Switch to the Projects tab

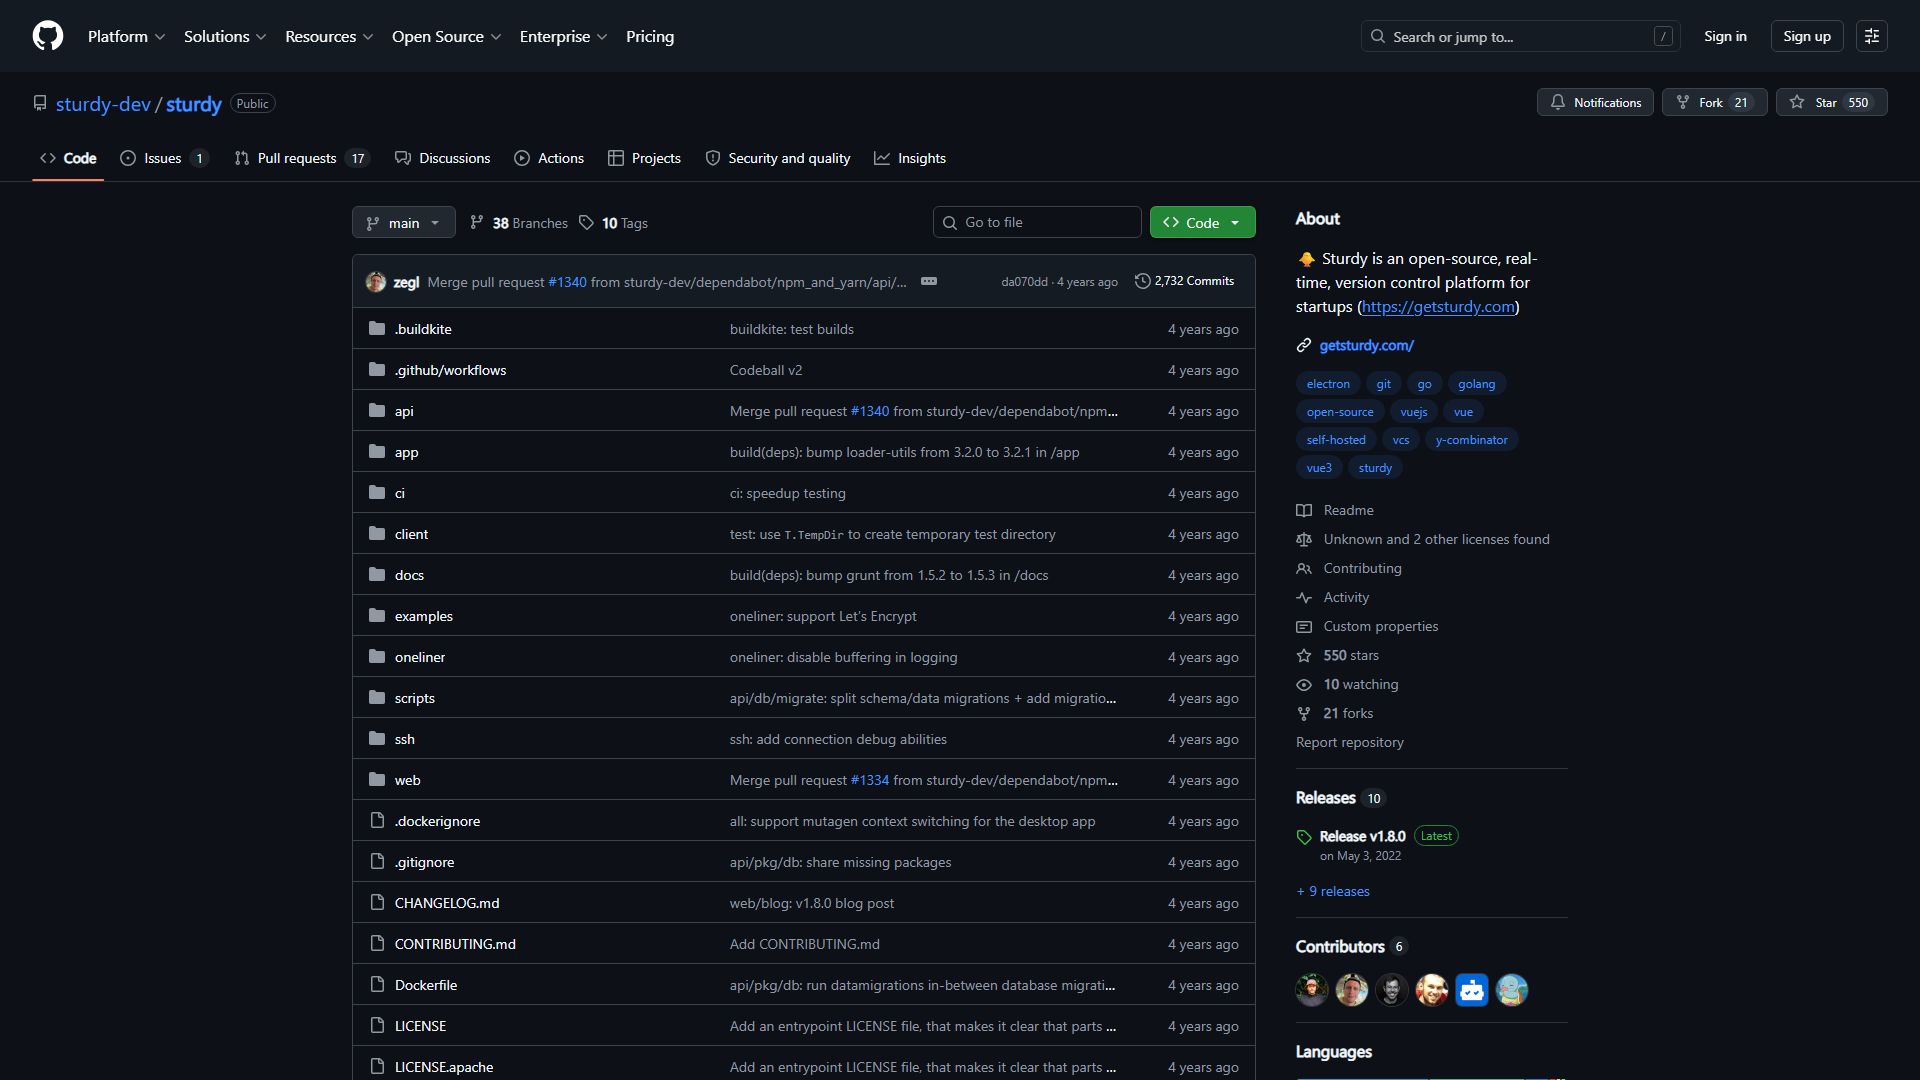[644, 158]
